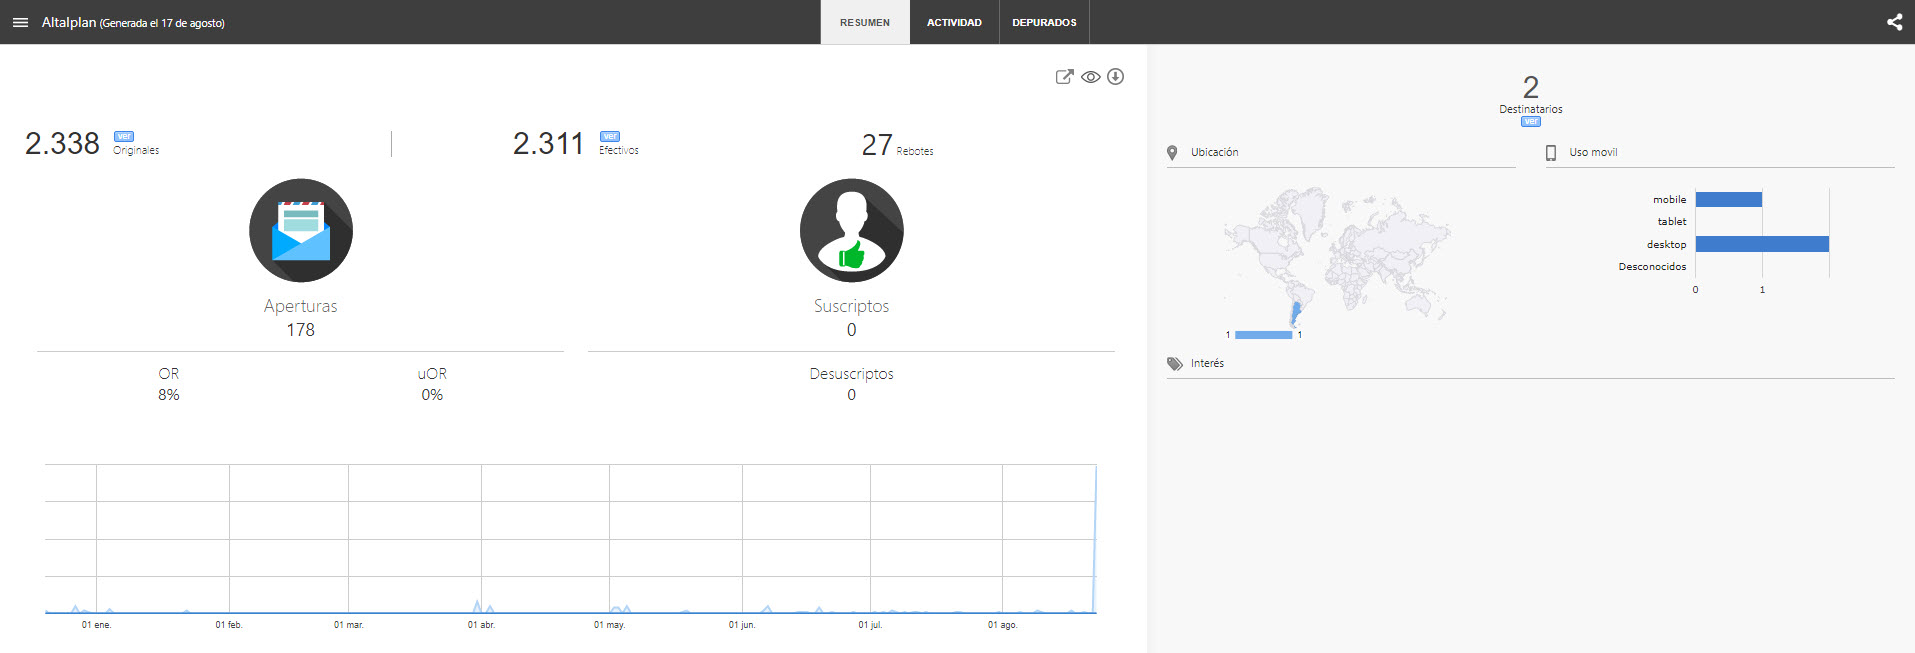Click the Destinatarios count 2
This screenshot has height=653, width=1915.
click(x=1531, y=87)
